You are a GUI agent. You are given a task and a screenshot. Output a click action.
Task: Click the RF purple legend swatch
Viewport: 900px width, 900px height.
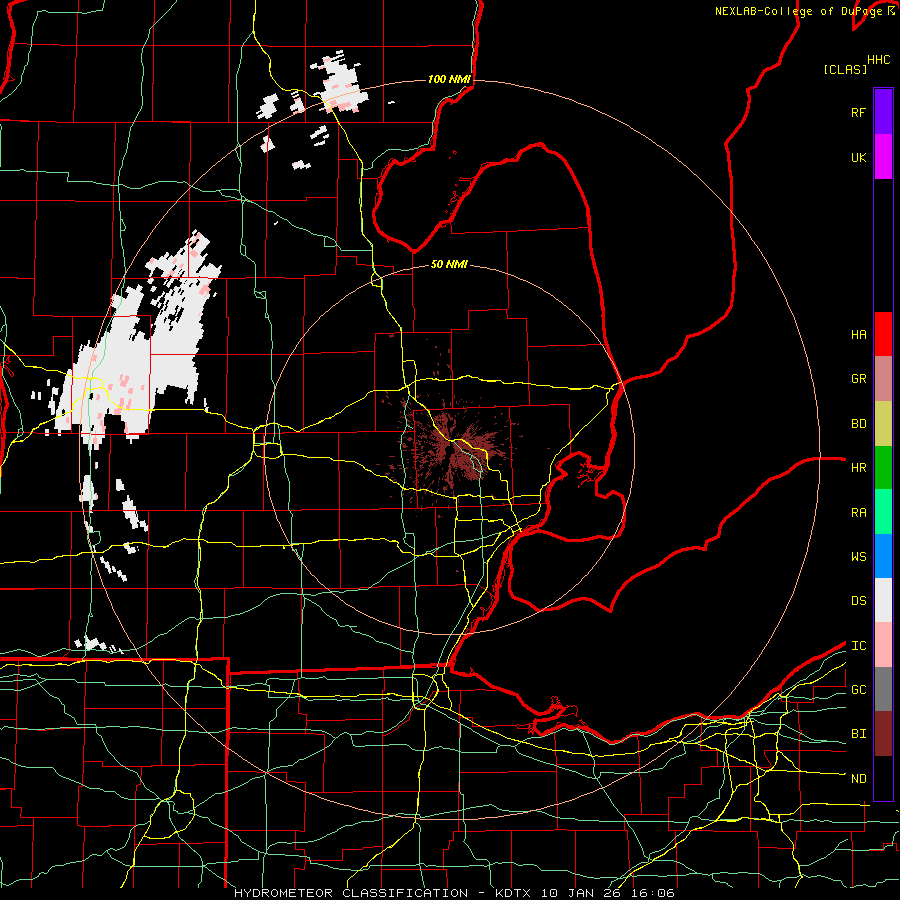pos(883,112)
